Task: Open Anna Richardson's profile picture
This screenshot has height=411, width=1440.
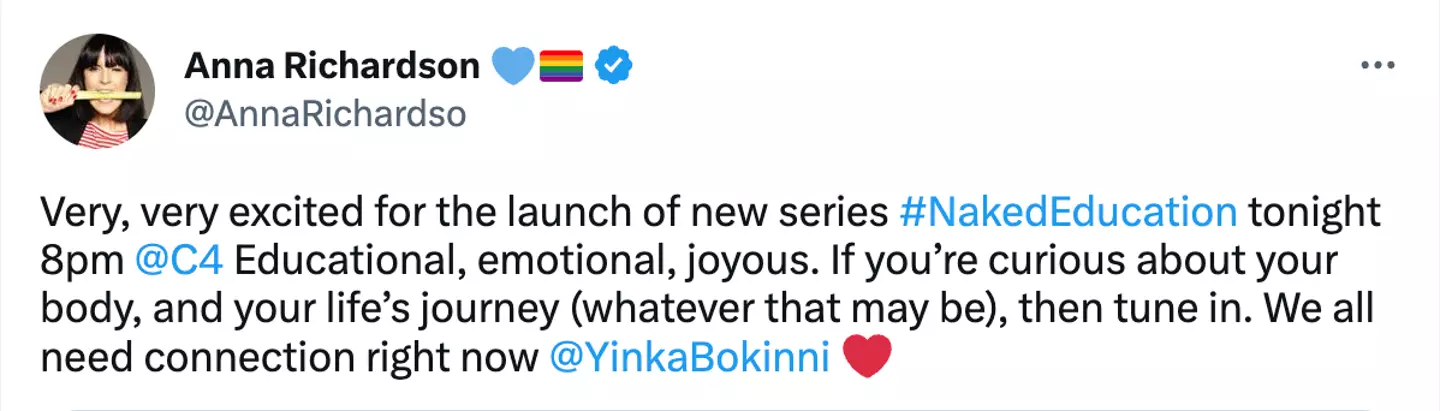Action: pos(97,90)
